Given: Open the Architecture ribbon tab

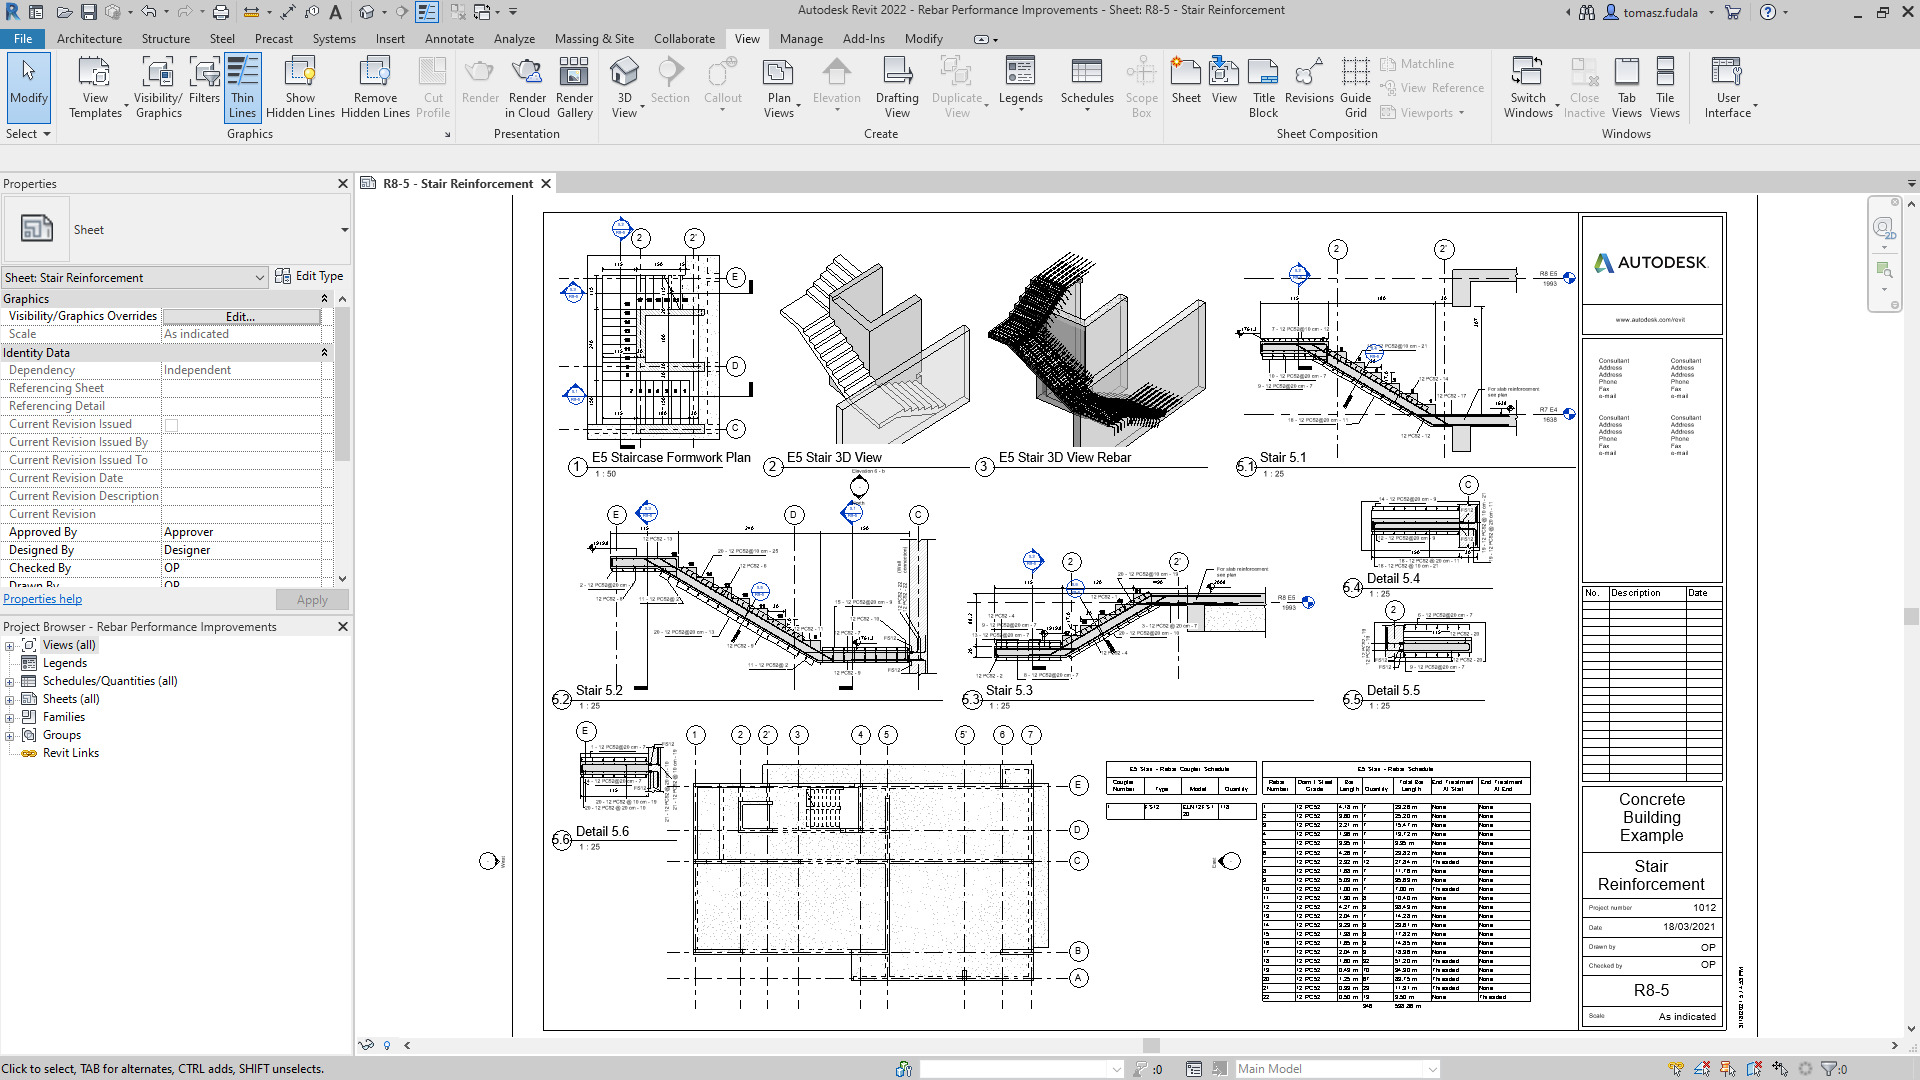Looking at the screenshot, I should [x=89, y=39].
